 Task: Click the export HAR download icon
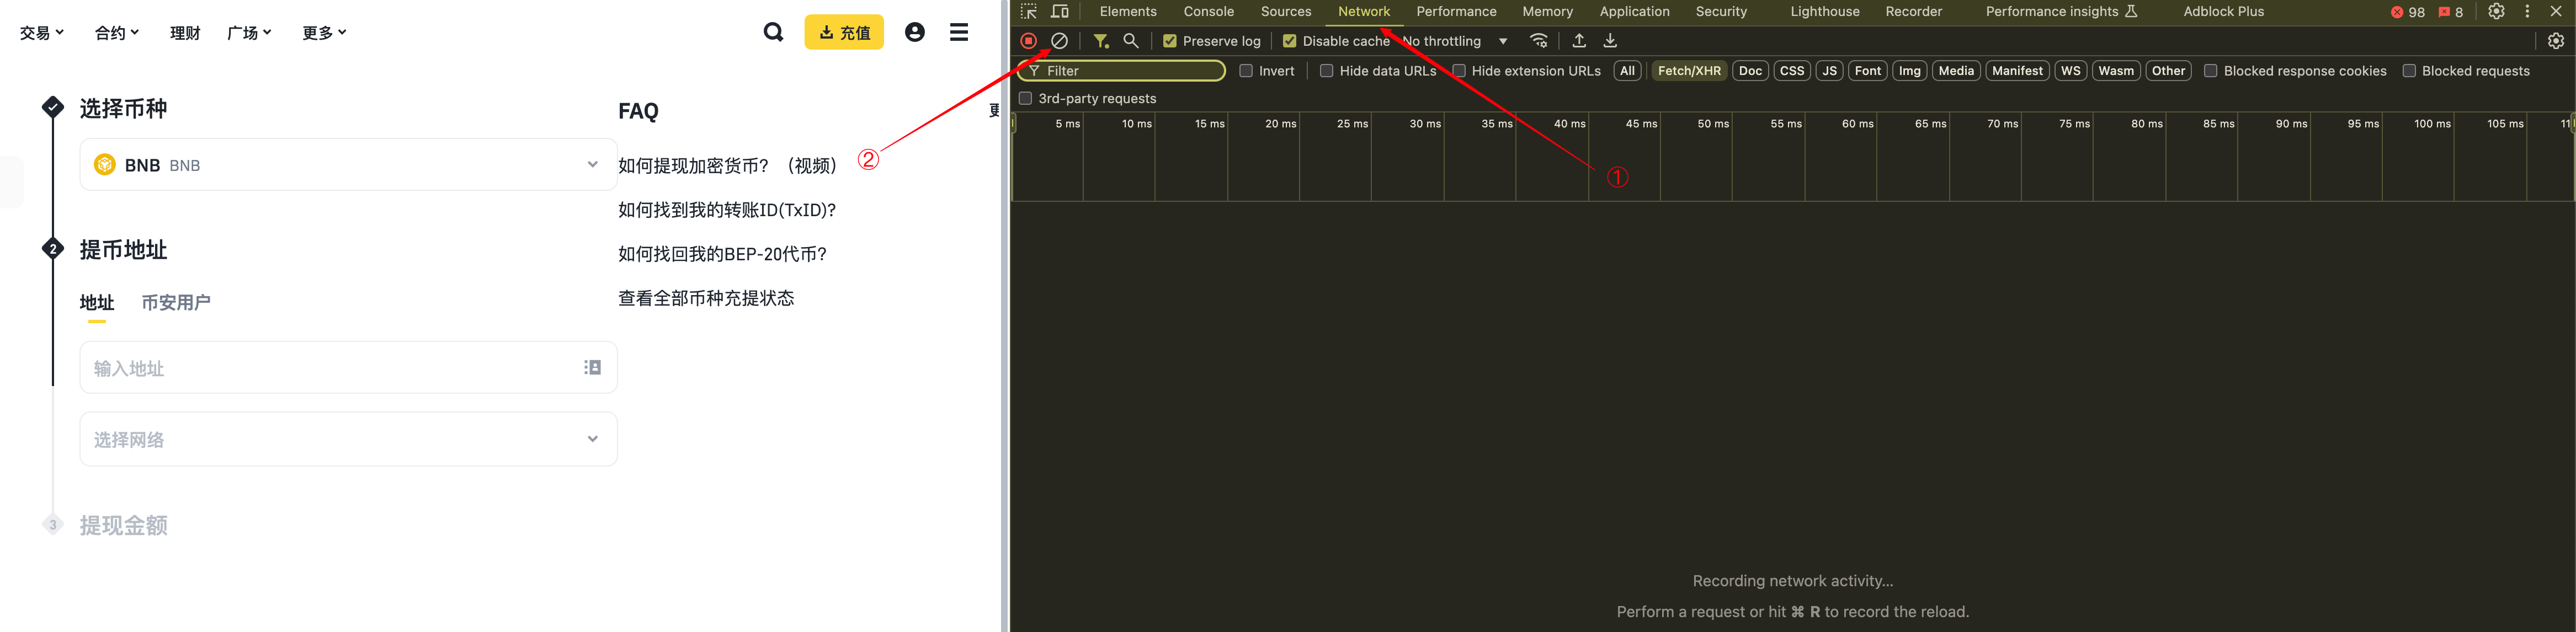coord(1610,41)
